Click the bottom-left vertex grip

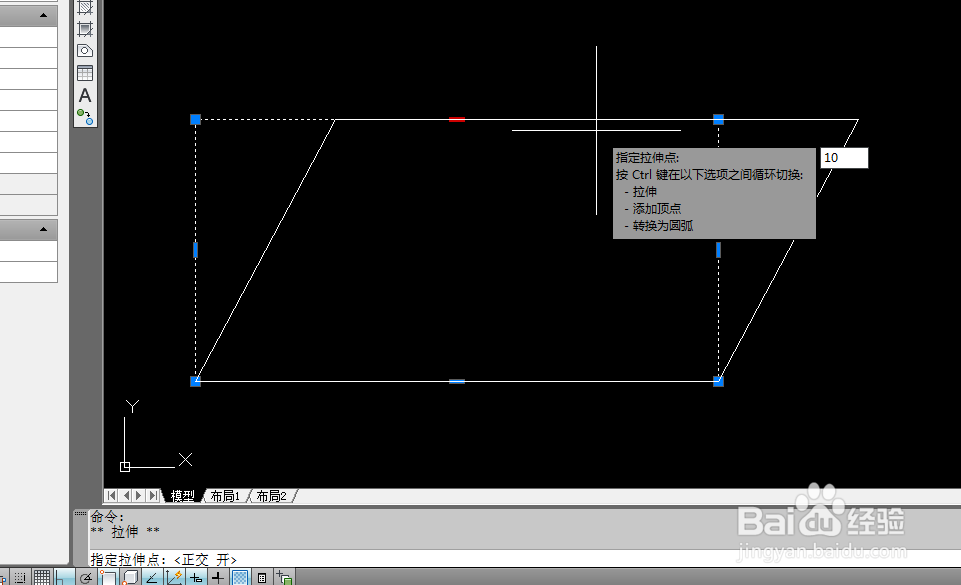coord(196,381)
